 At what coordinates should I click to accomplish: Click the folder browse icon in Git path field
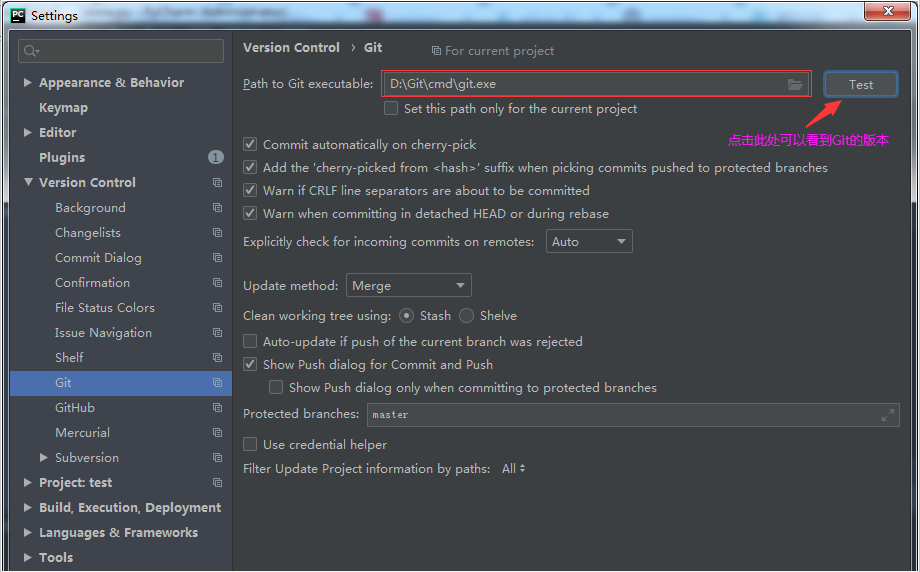pos(794,84)
